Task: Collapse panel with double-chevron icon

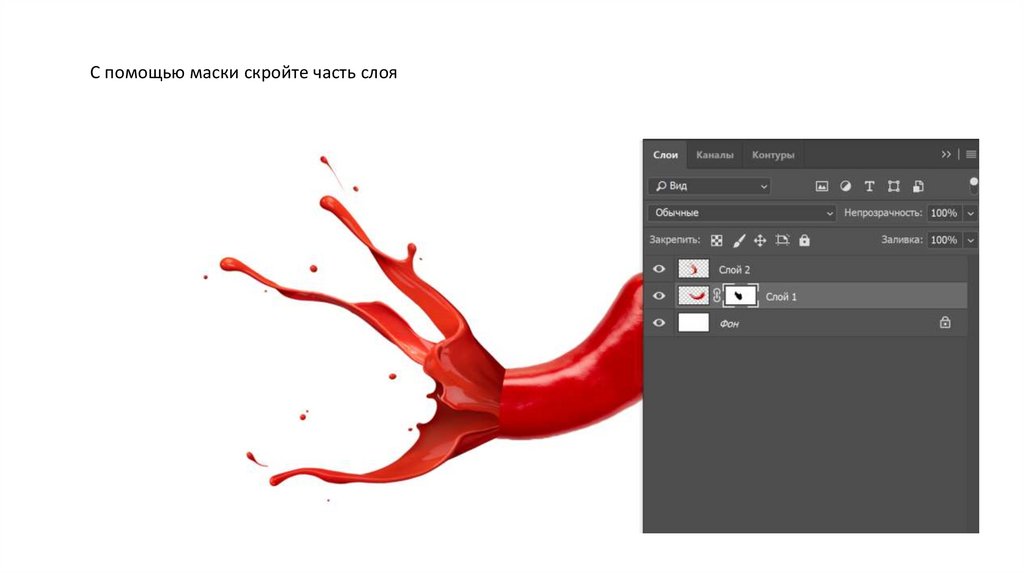Action: click(x=946, y=154)
